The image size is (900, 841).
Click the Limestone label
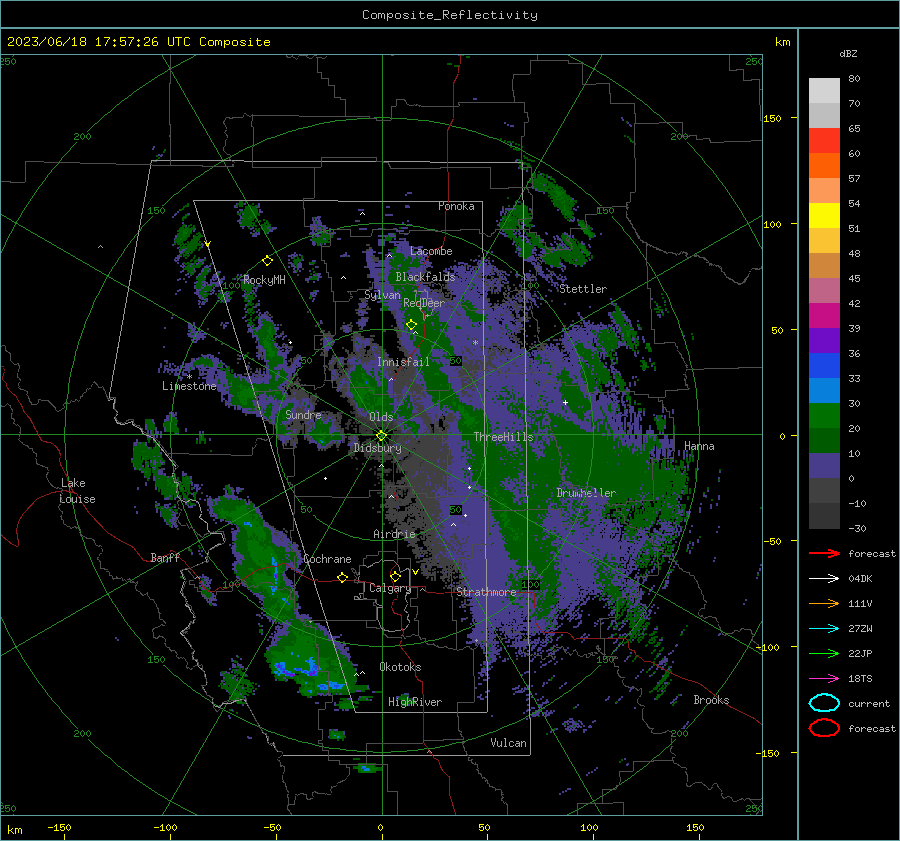click(189, 386)
